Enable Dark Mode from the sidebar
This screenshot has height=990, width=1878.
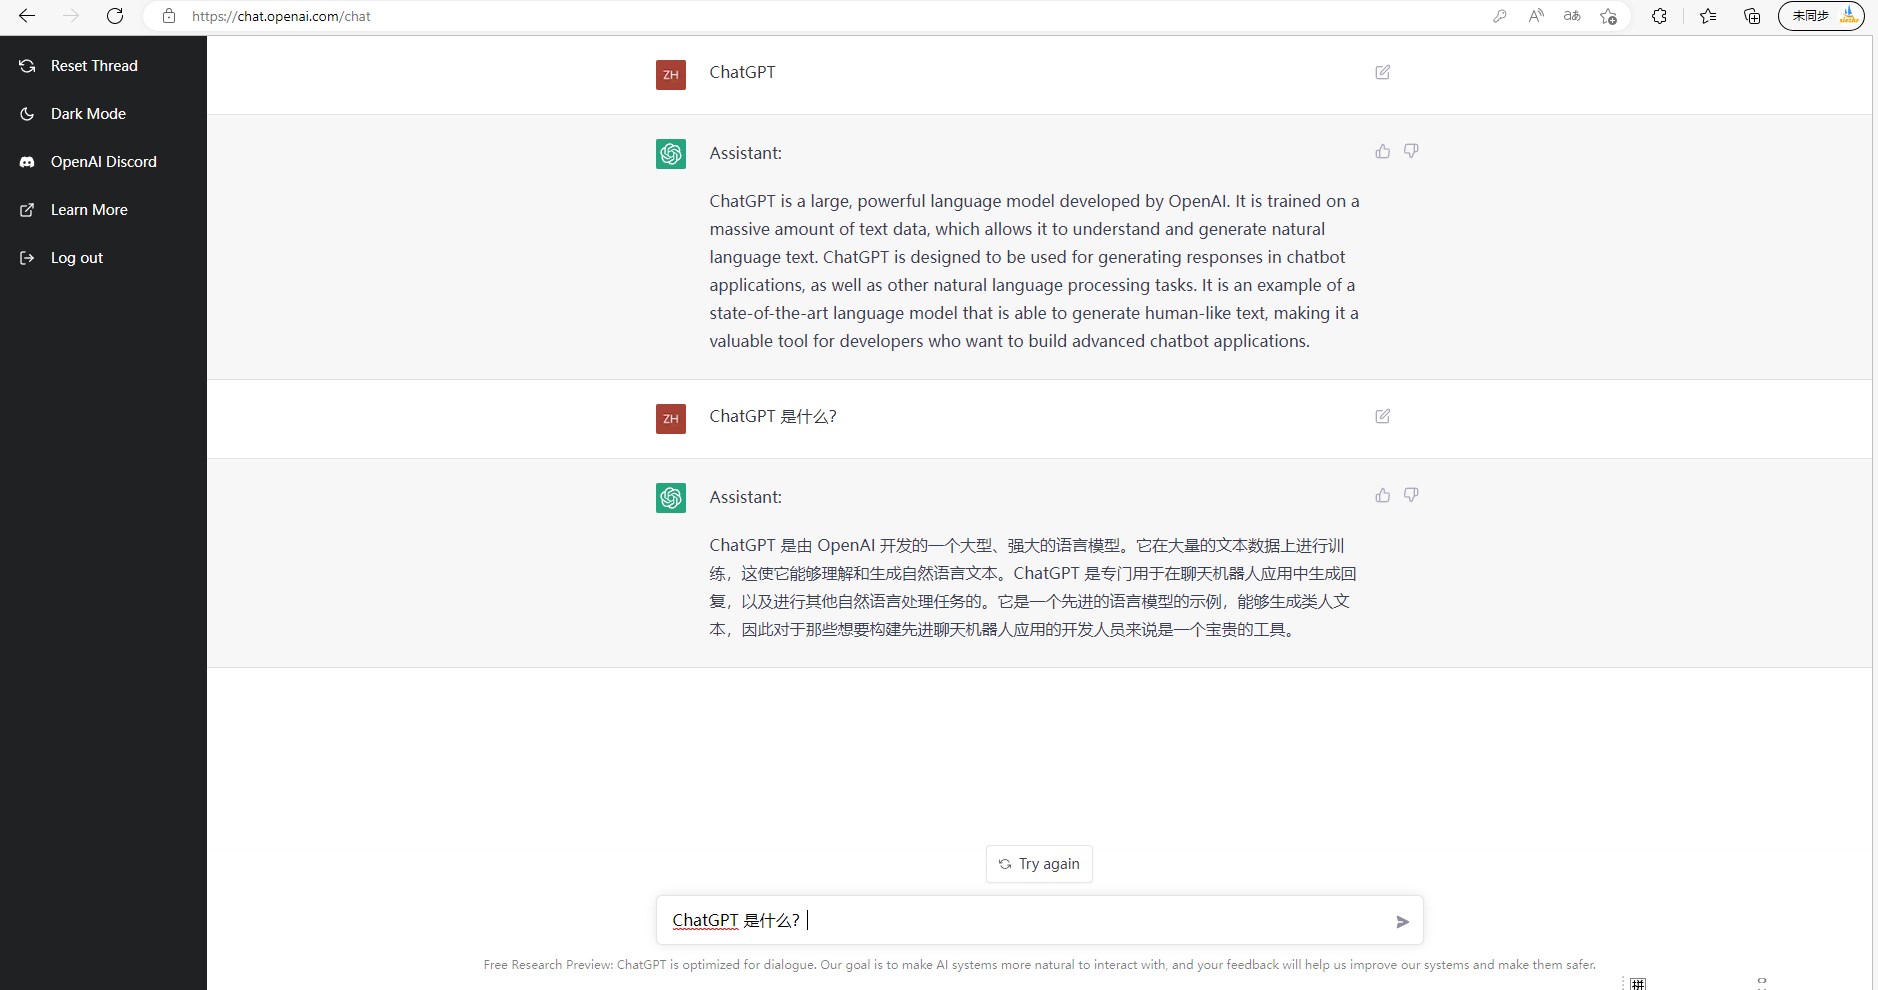click(x=87, y=113)
